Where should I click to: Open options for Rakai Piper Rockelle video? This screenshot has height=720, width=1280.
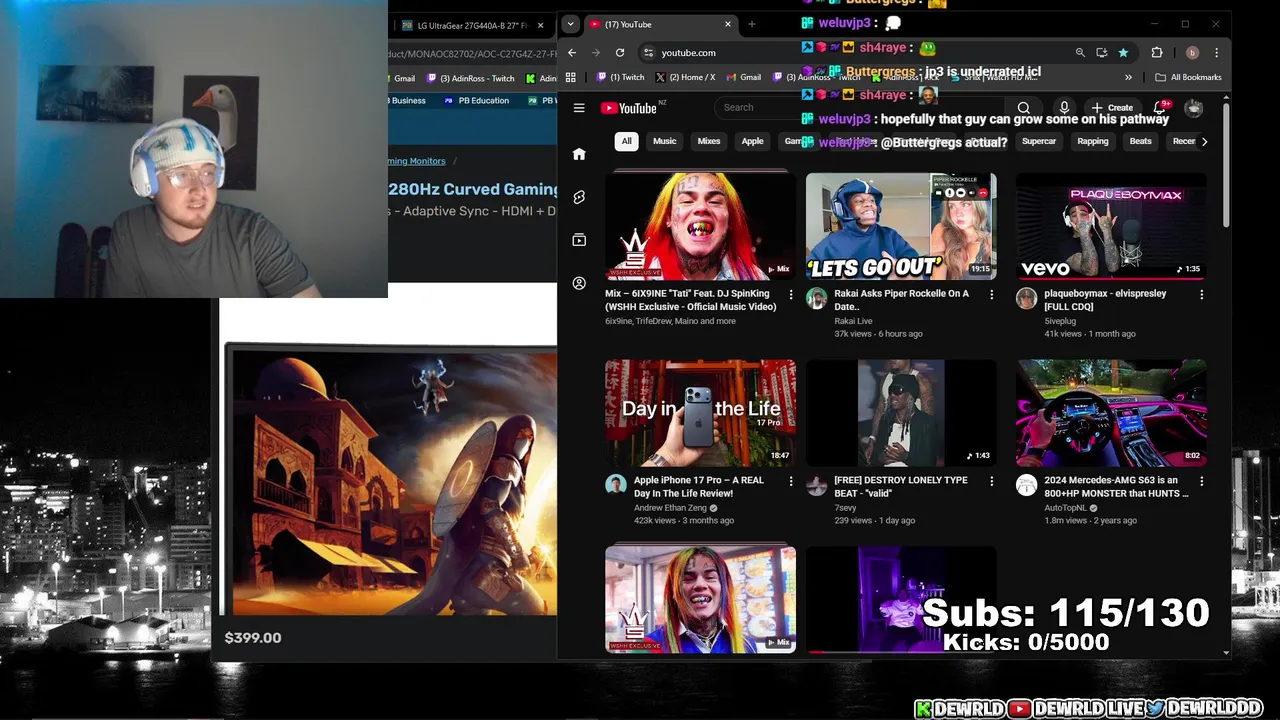992,294
